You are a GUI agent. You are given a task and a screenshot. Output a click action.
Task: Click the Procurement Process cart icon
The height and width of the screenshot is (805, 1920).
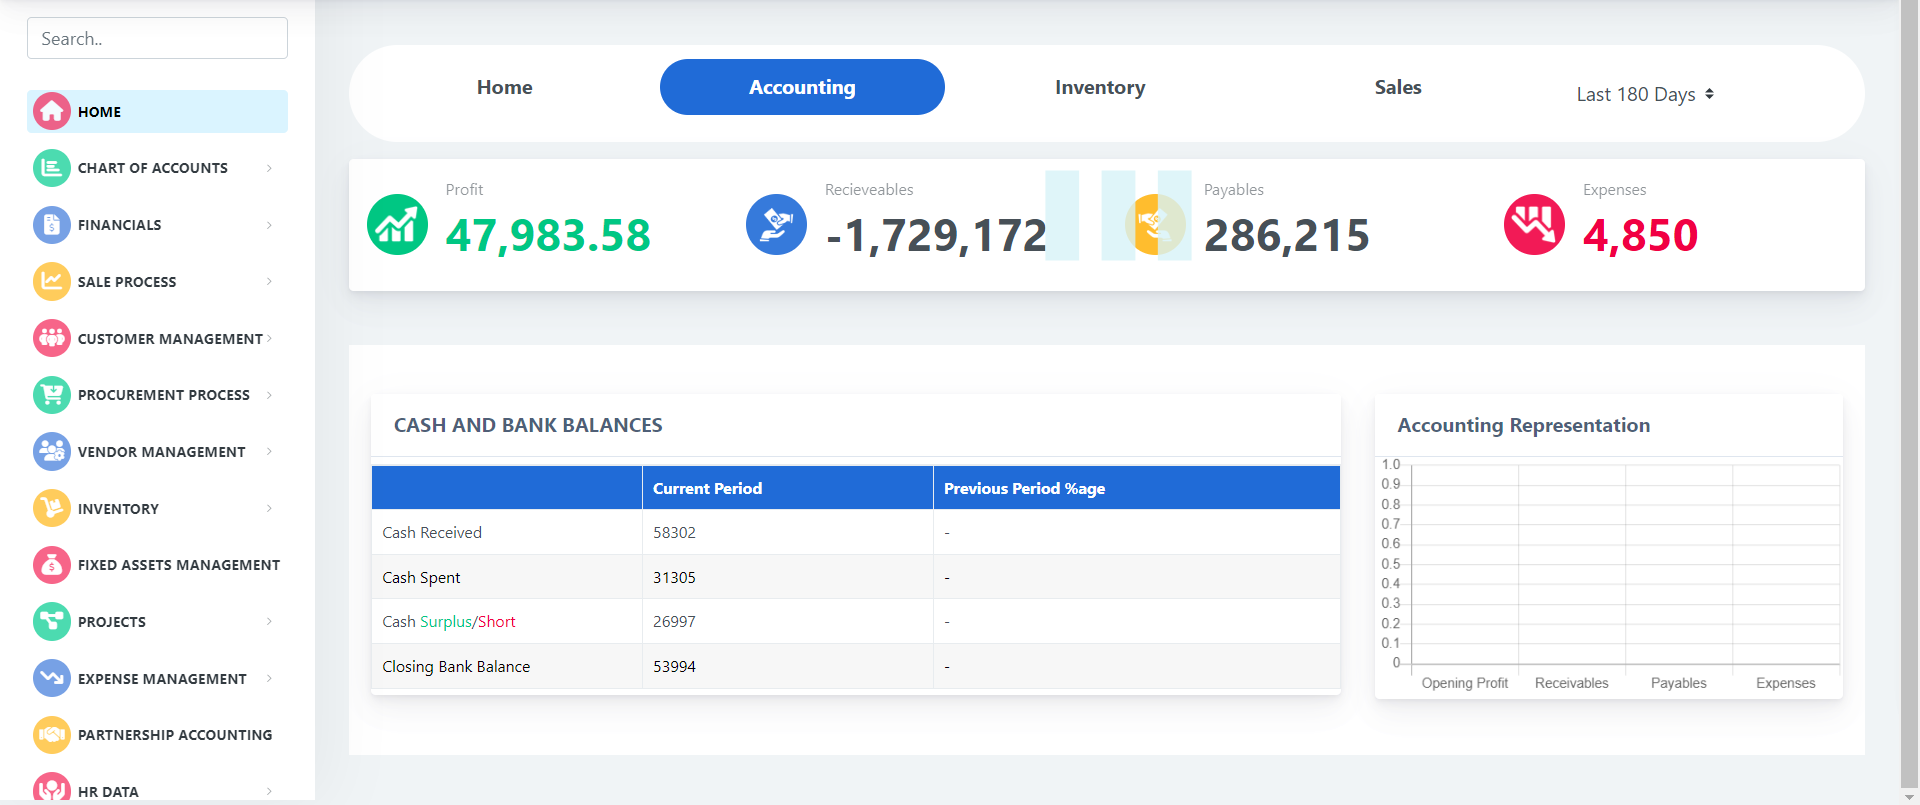(52, 395)
